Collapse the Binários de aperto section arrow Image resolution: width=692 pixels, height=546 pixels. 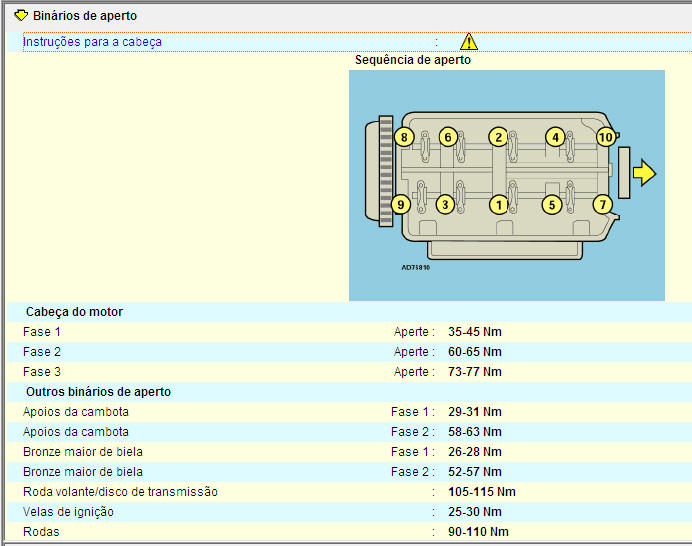click(20, 16)
